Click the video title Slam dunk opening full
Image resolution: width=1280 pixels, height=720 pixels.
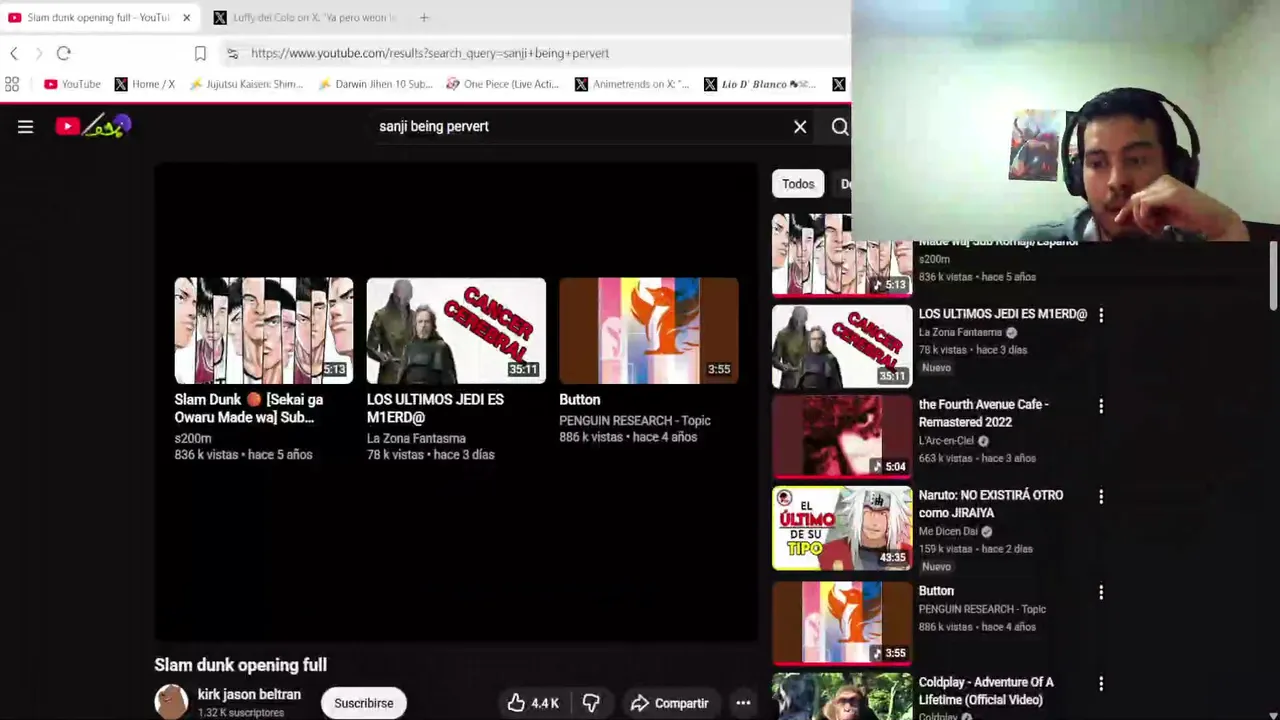[x=241, y=665]
